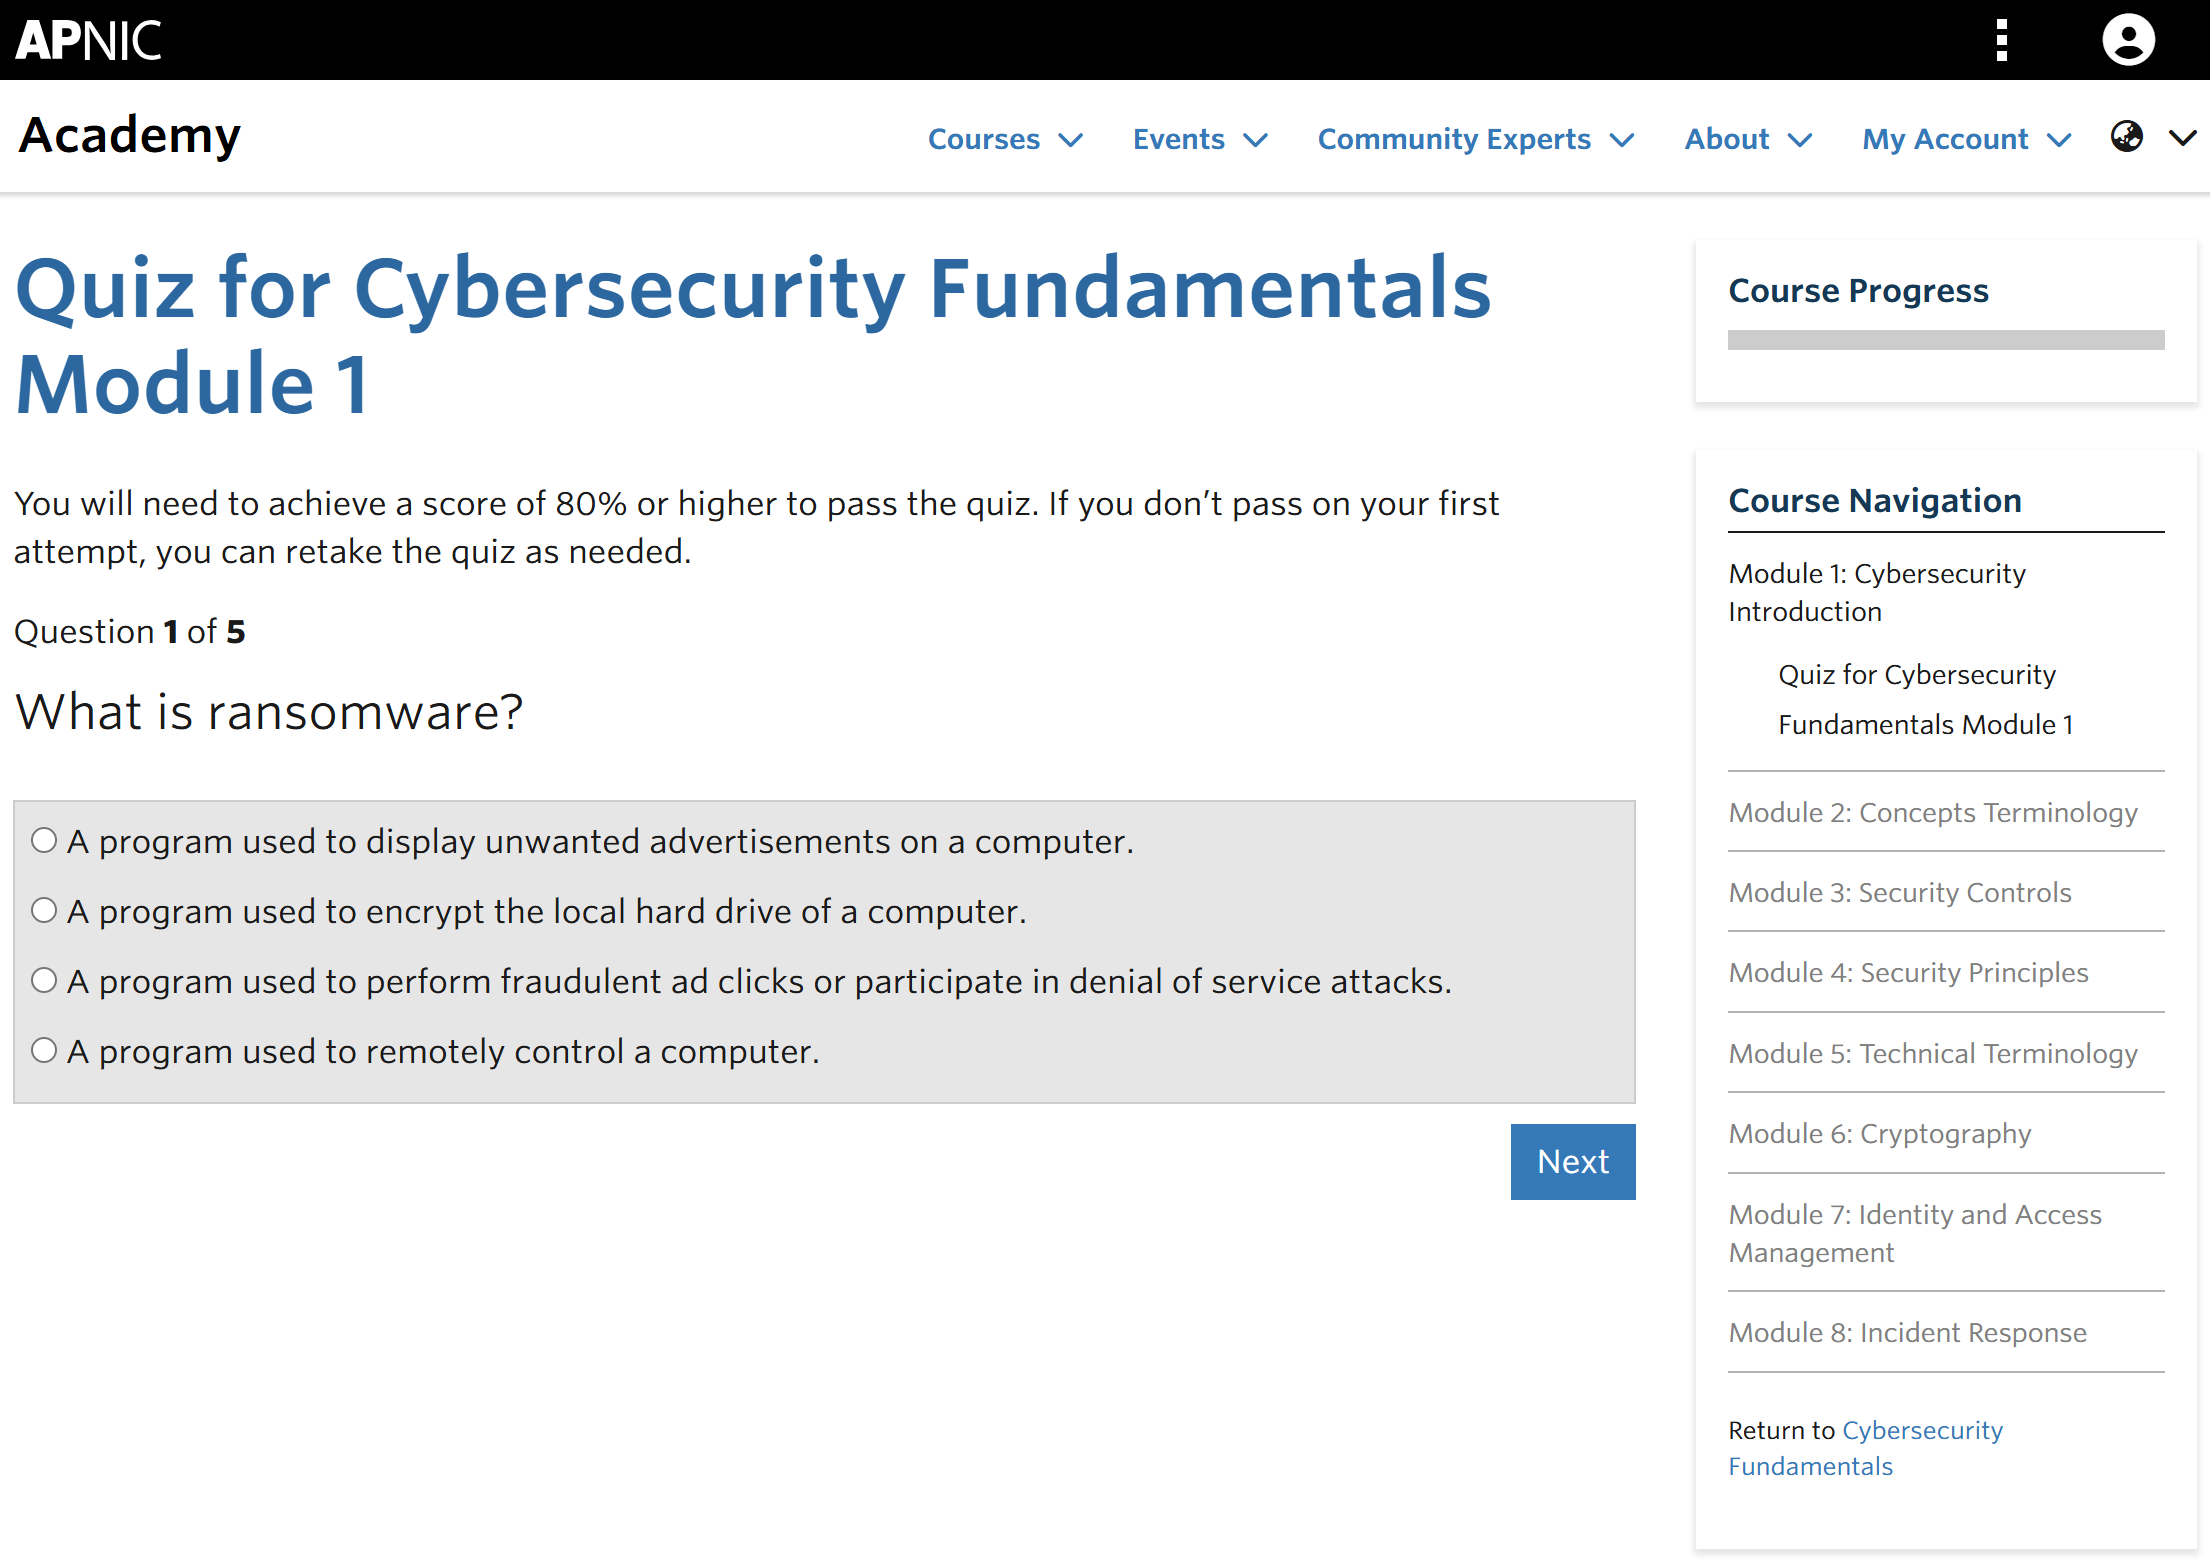The image size is (2210, 1567).
Task: Click the APNIC logo
Action: pyautogui.click(x=88, y=40)
